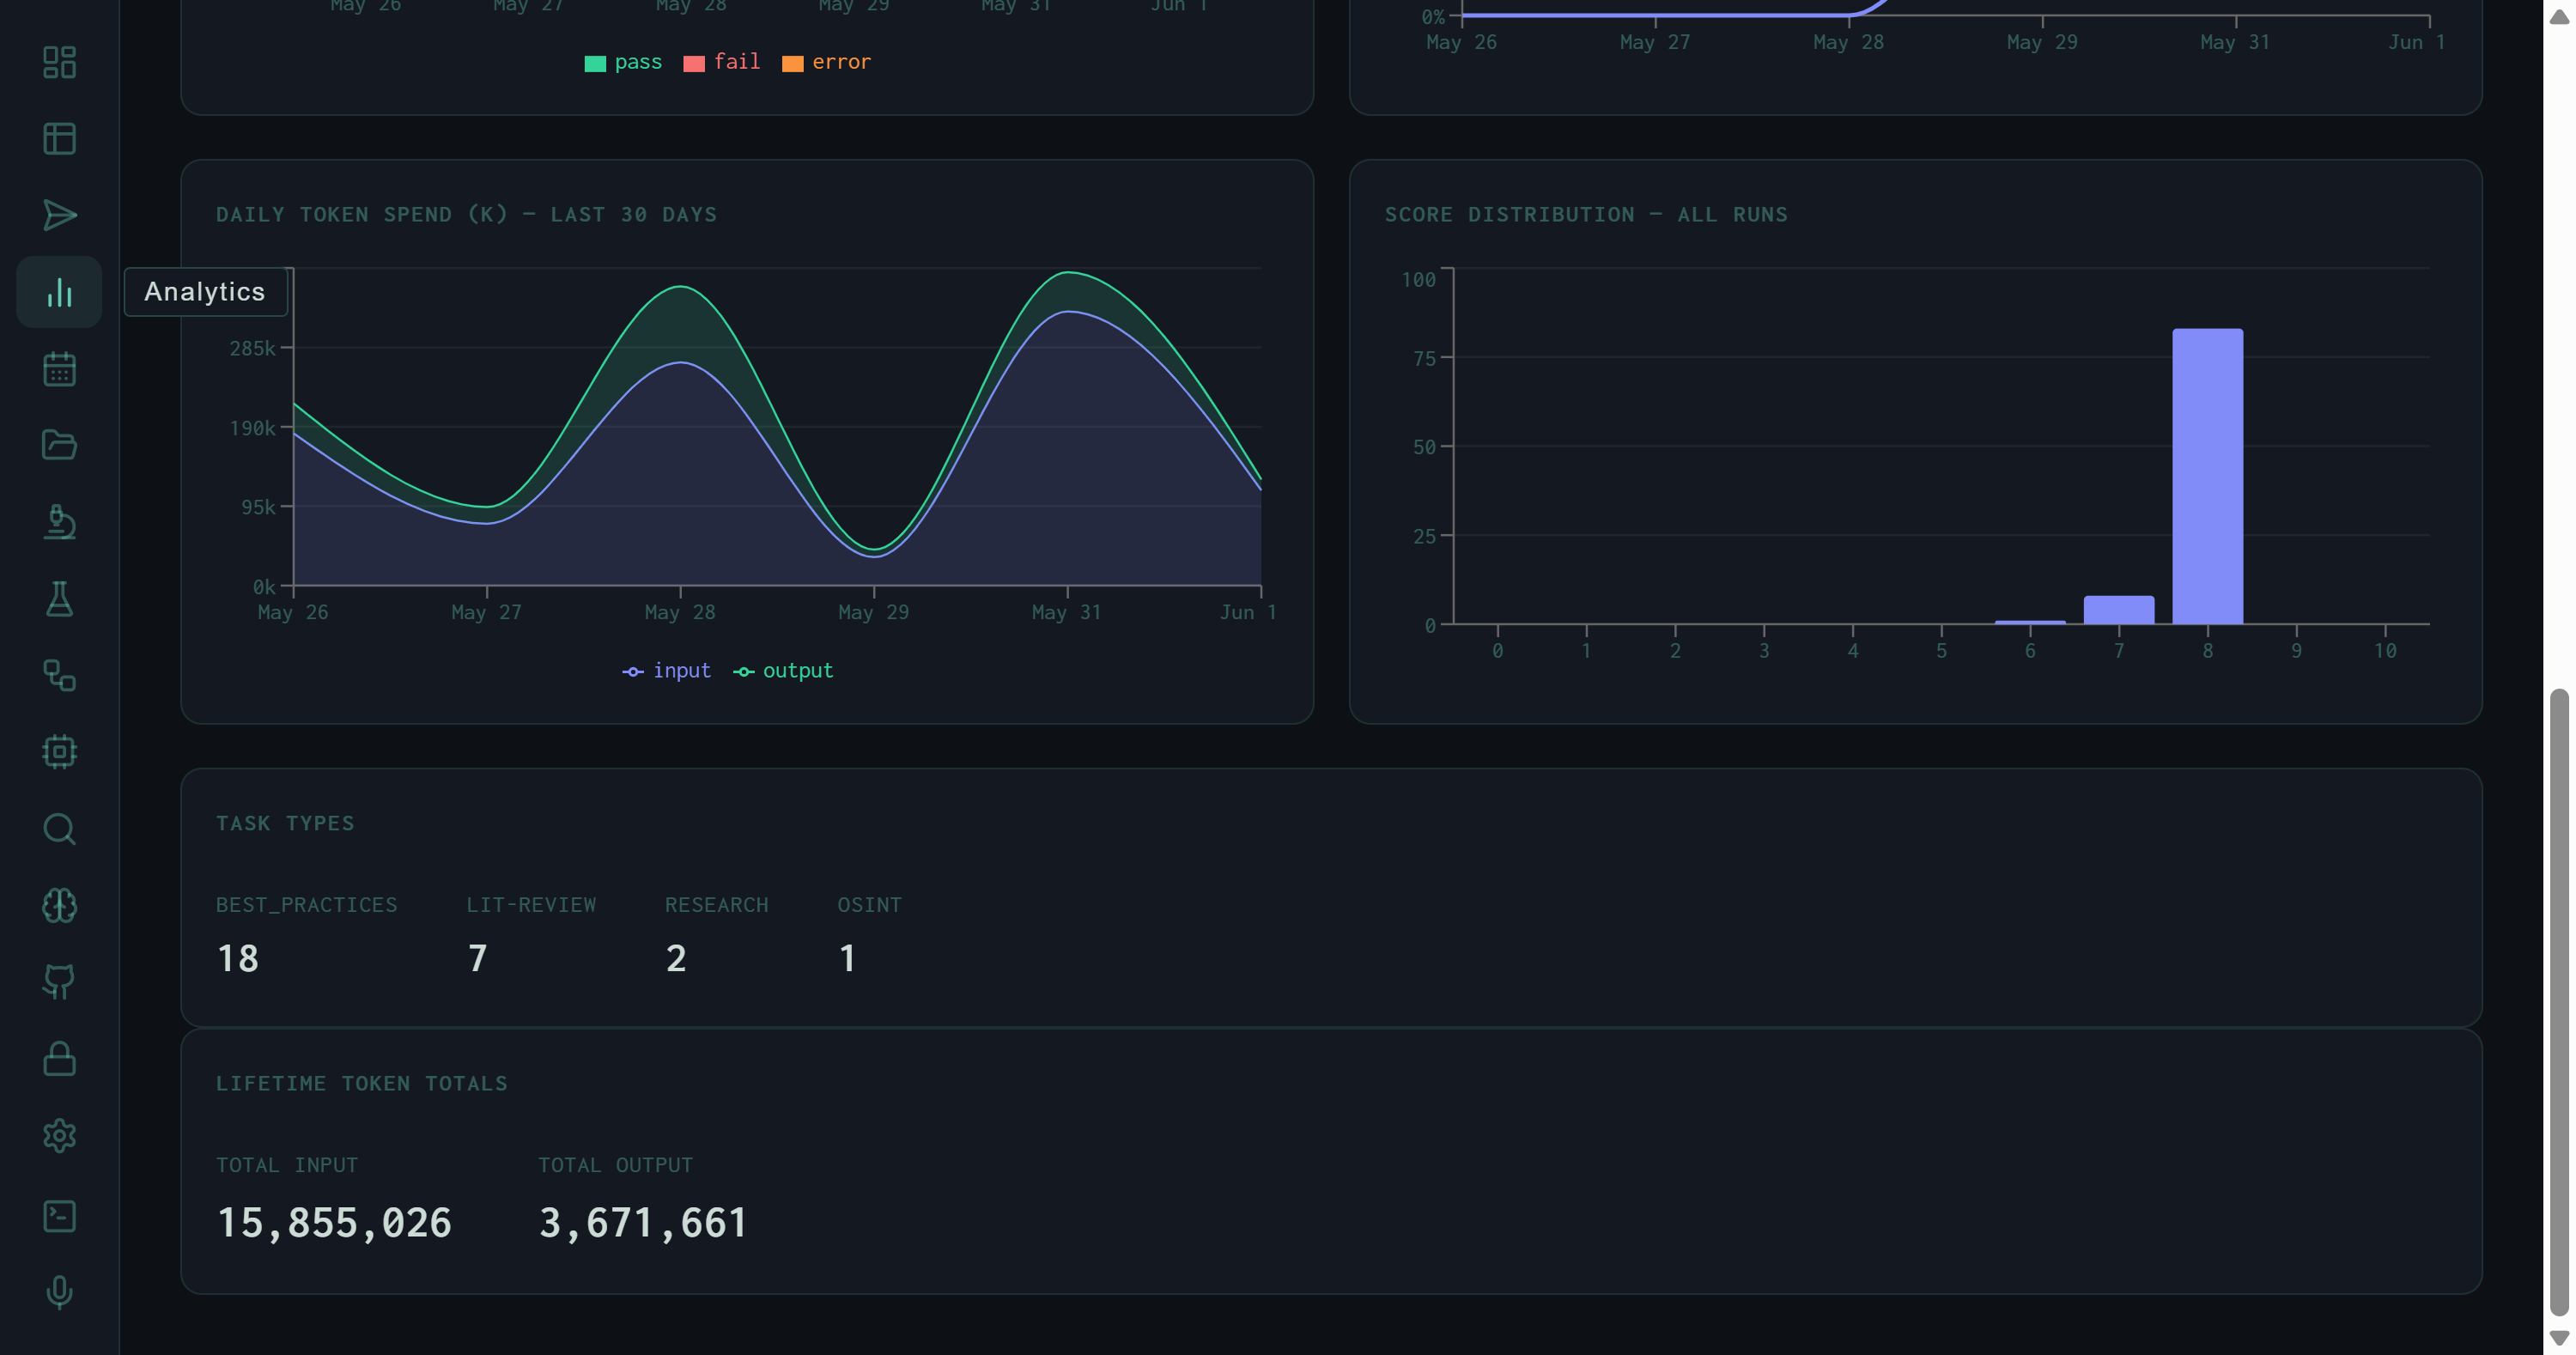
Task: Click the scrollbar down arrow
Action: pyautogui.click(x=2559, y=1338)
